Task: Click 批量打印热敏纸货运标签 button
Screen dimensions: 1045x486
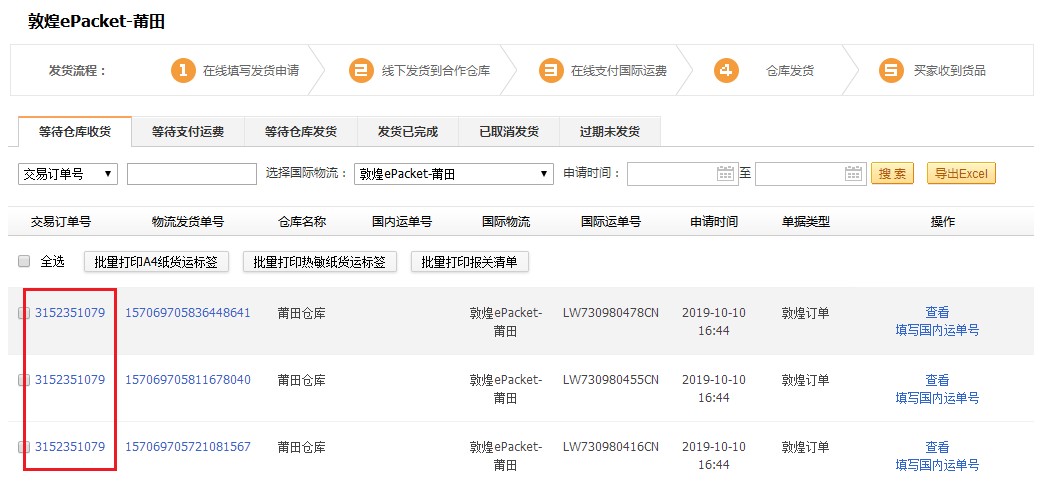Action: pos(320,262)
